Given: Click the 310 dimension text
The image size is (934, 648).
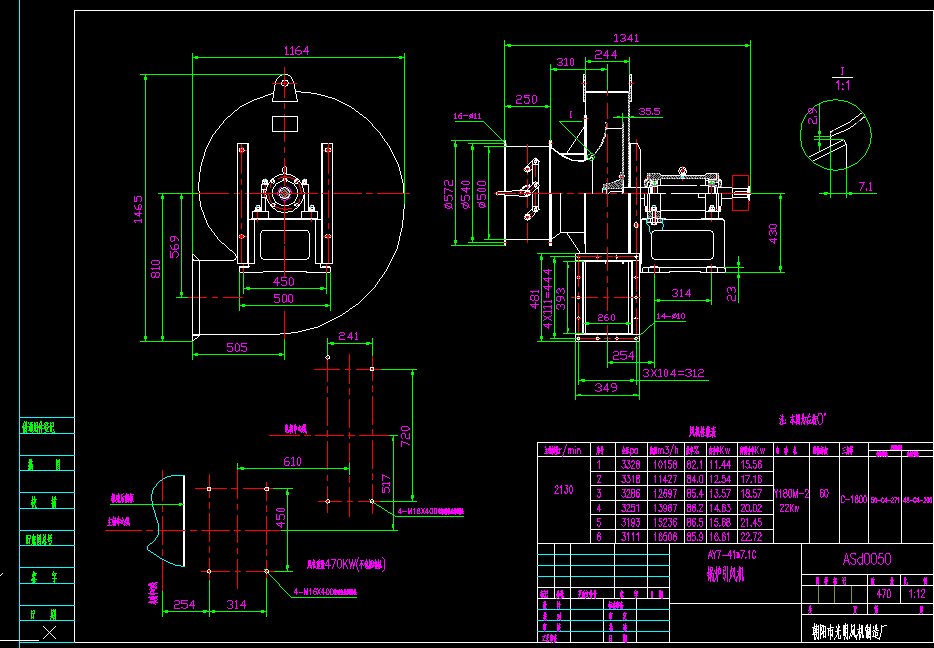Looking at the screenshot, I should [564, 63].
